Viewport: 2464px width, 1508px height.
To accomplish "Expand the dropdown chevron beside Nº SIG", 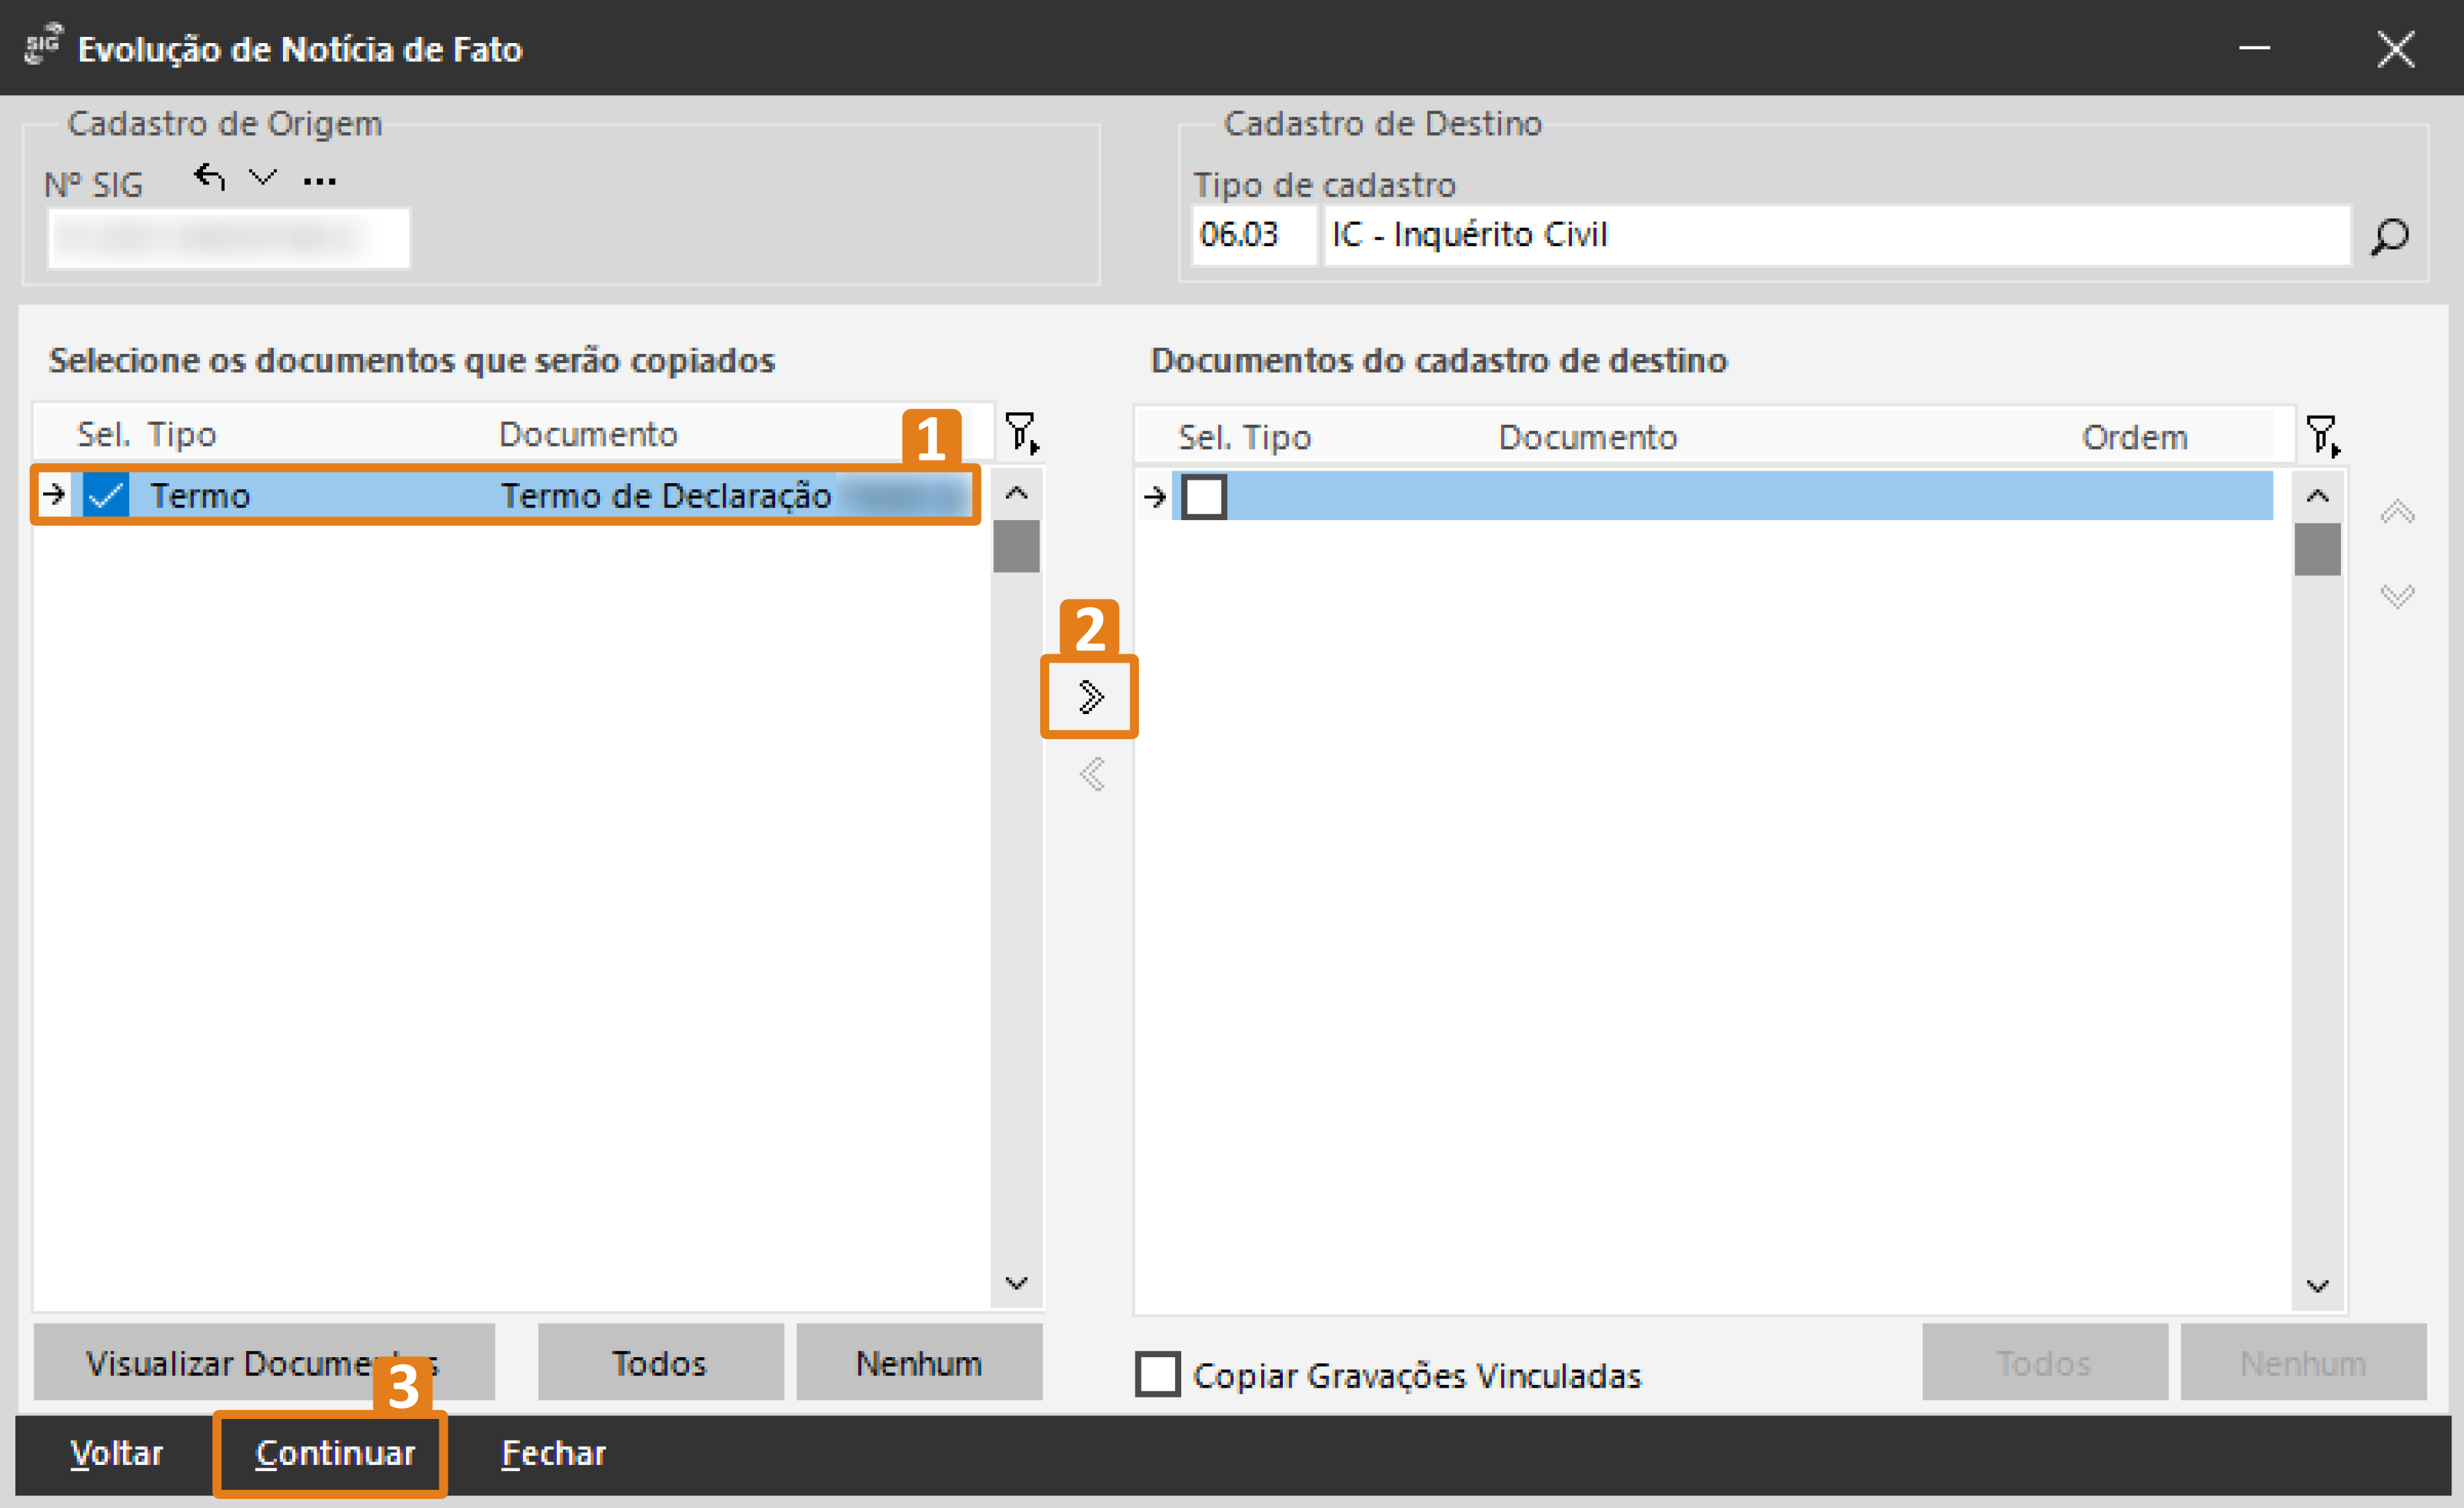I will [x=262, y=178].
